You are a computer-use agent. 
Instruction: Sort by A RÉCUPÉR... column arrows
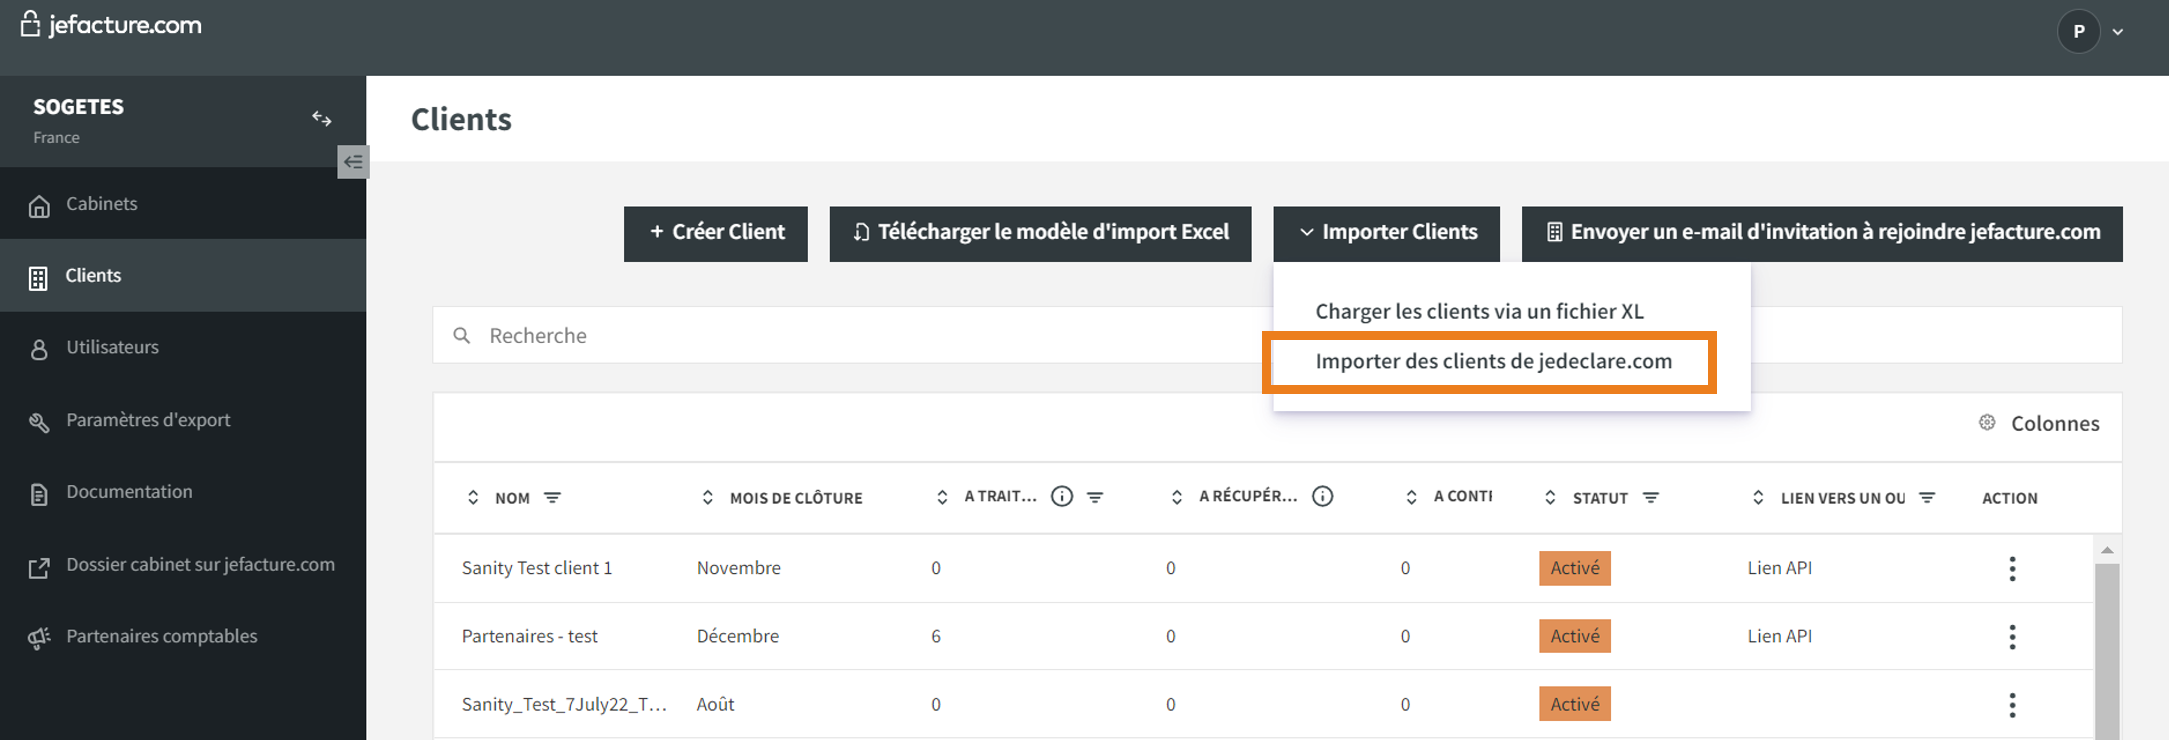[x=1176, y=497]
